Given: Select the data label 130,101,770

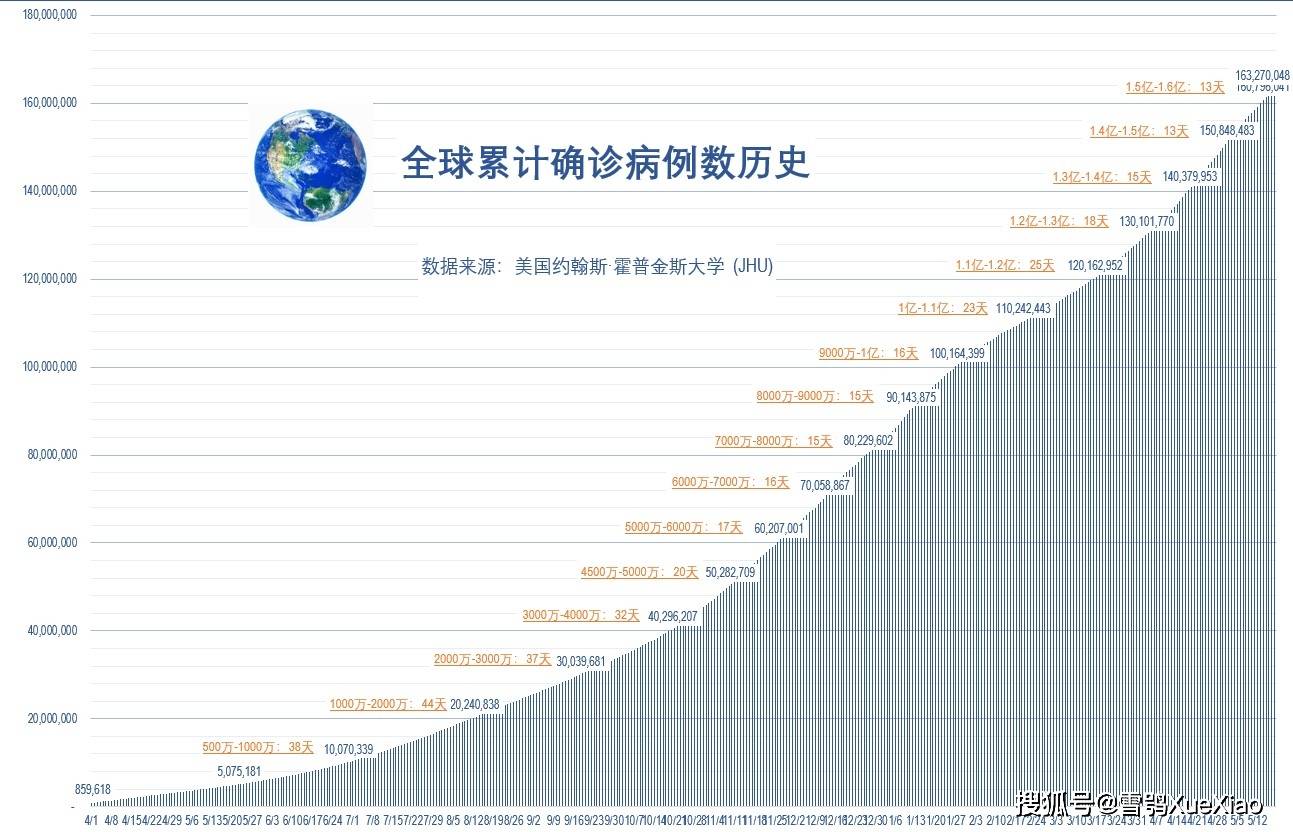Looking at the screenshot, I should pos(1147,221).
